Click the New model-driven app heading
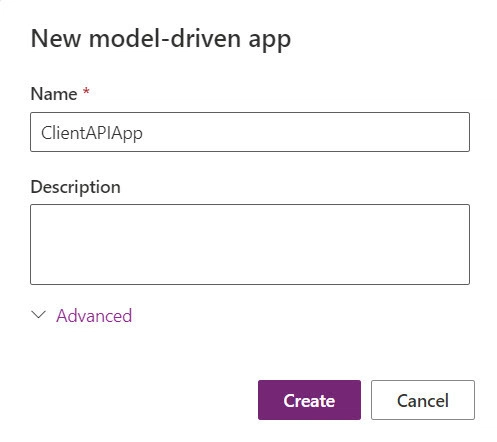This screenshot has height=442, width=497. coord(161,39)
